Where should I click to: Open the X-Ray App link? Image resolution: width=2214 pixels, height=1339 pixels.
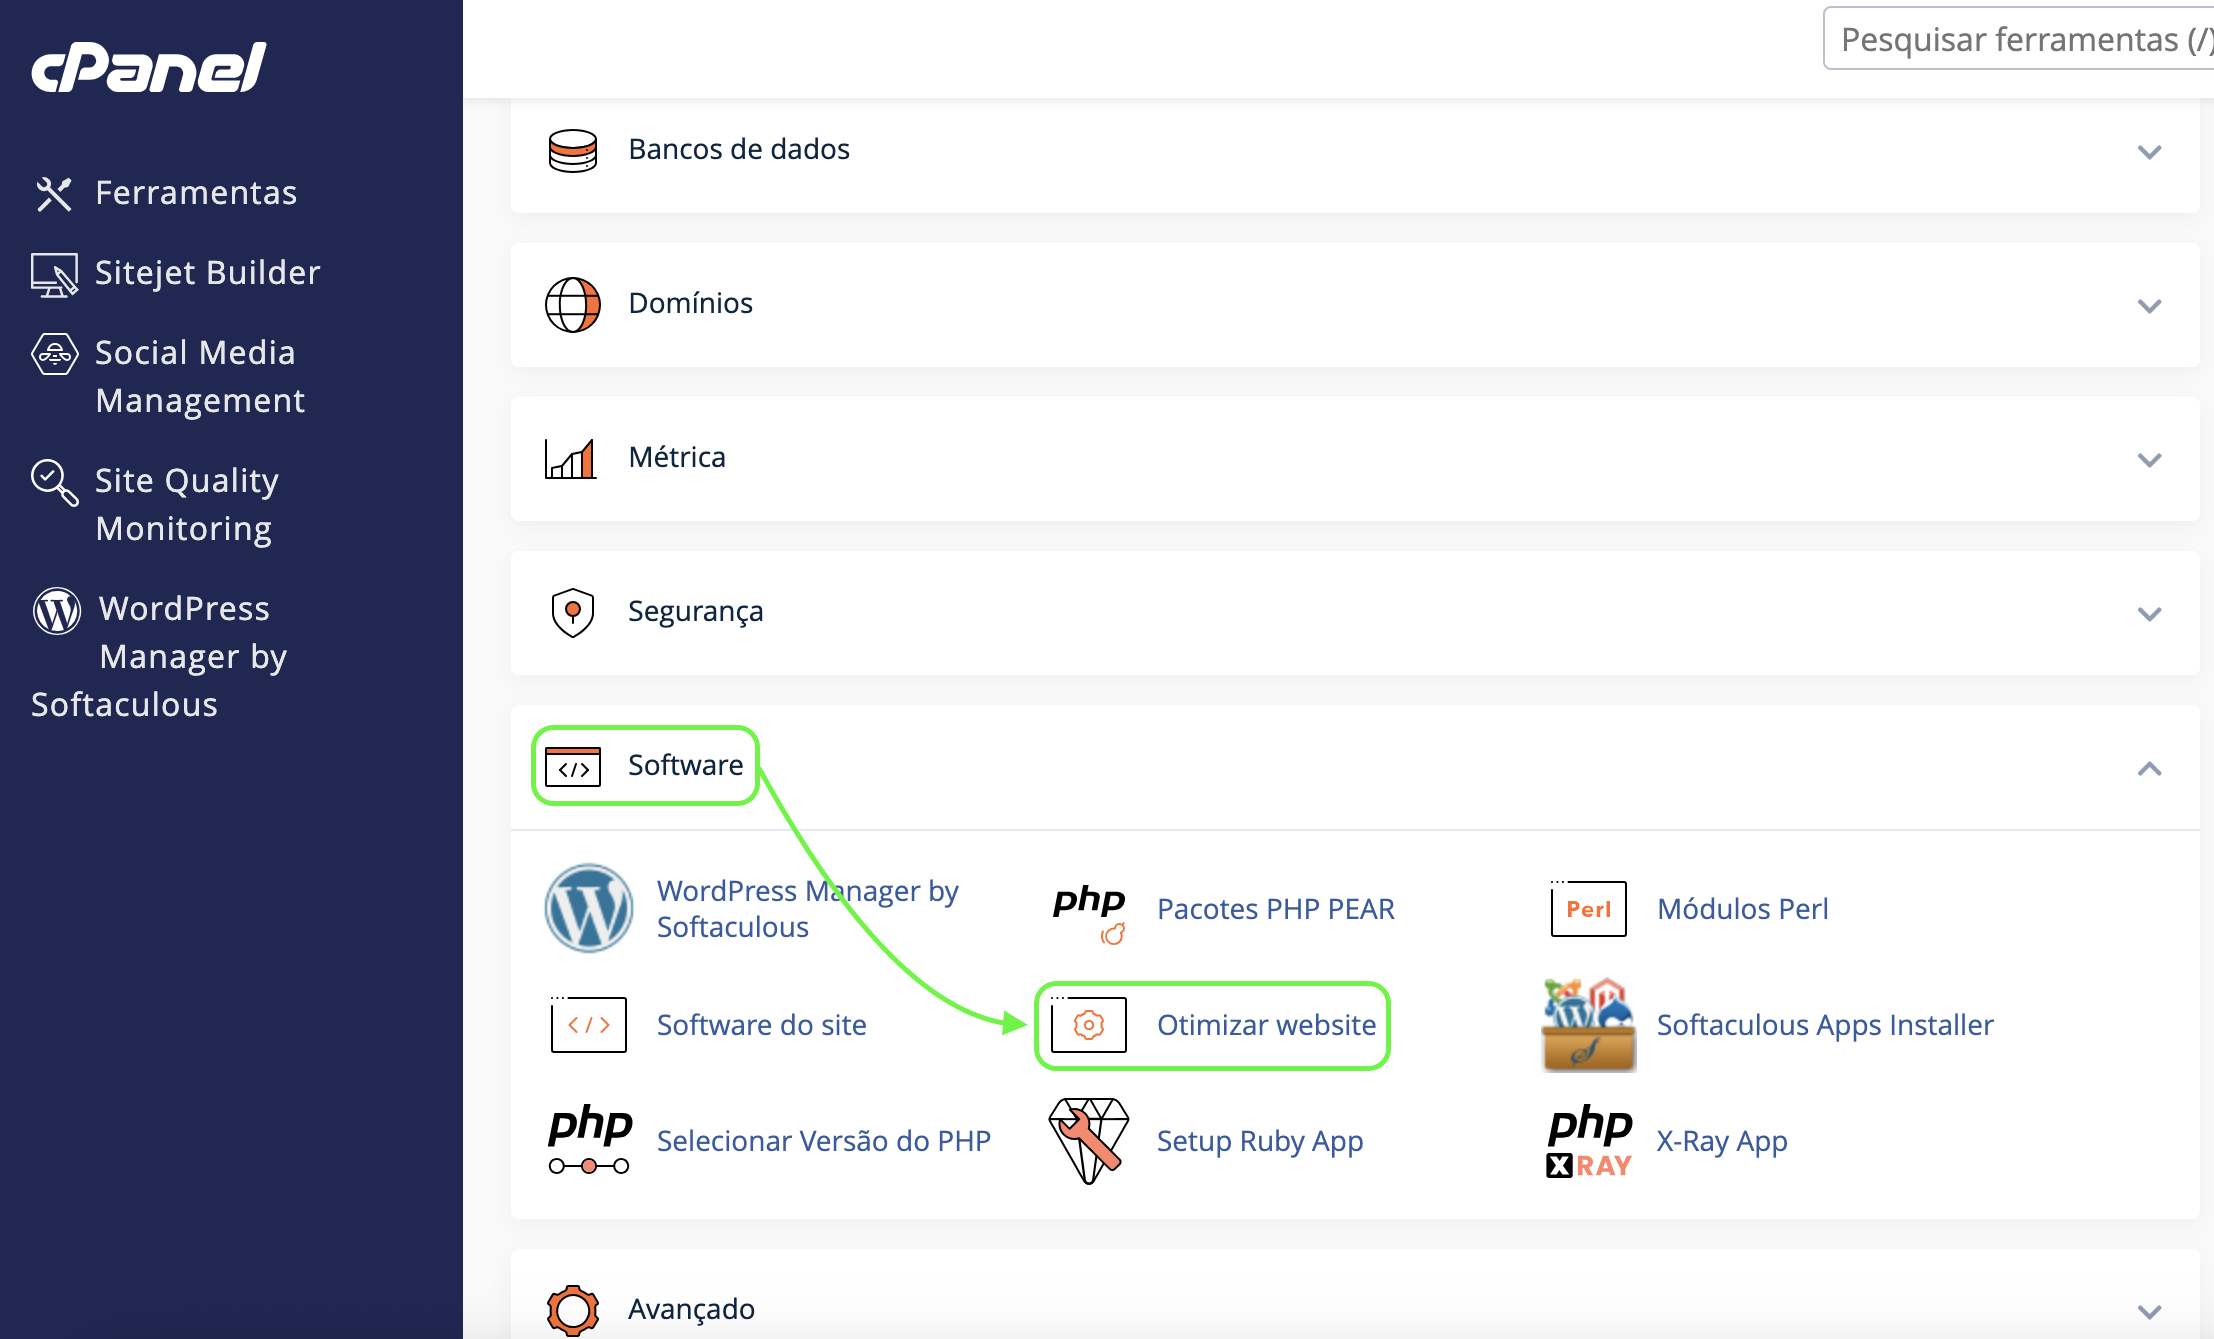1721,1140
